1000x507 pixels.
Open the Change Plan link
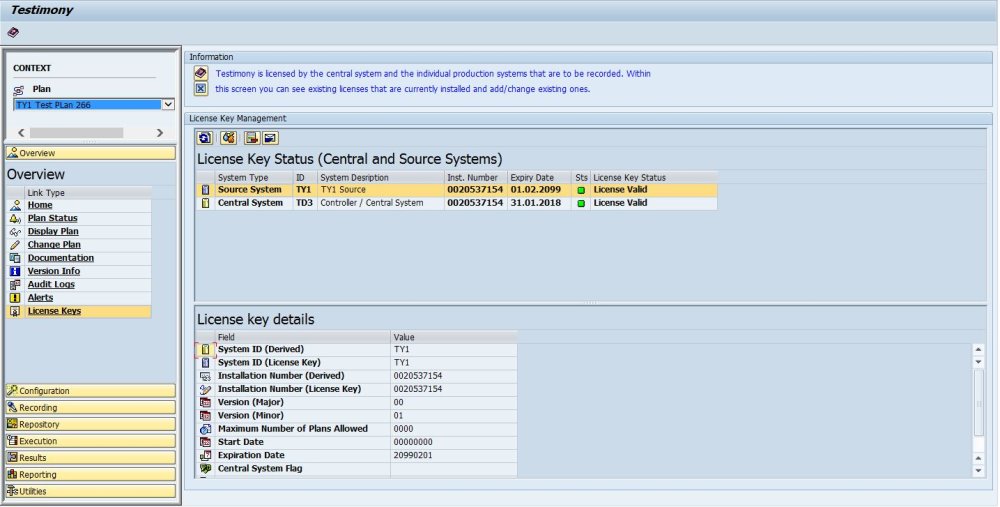click(x=54, y=245)
